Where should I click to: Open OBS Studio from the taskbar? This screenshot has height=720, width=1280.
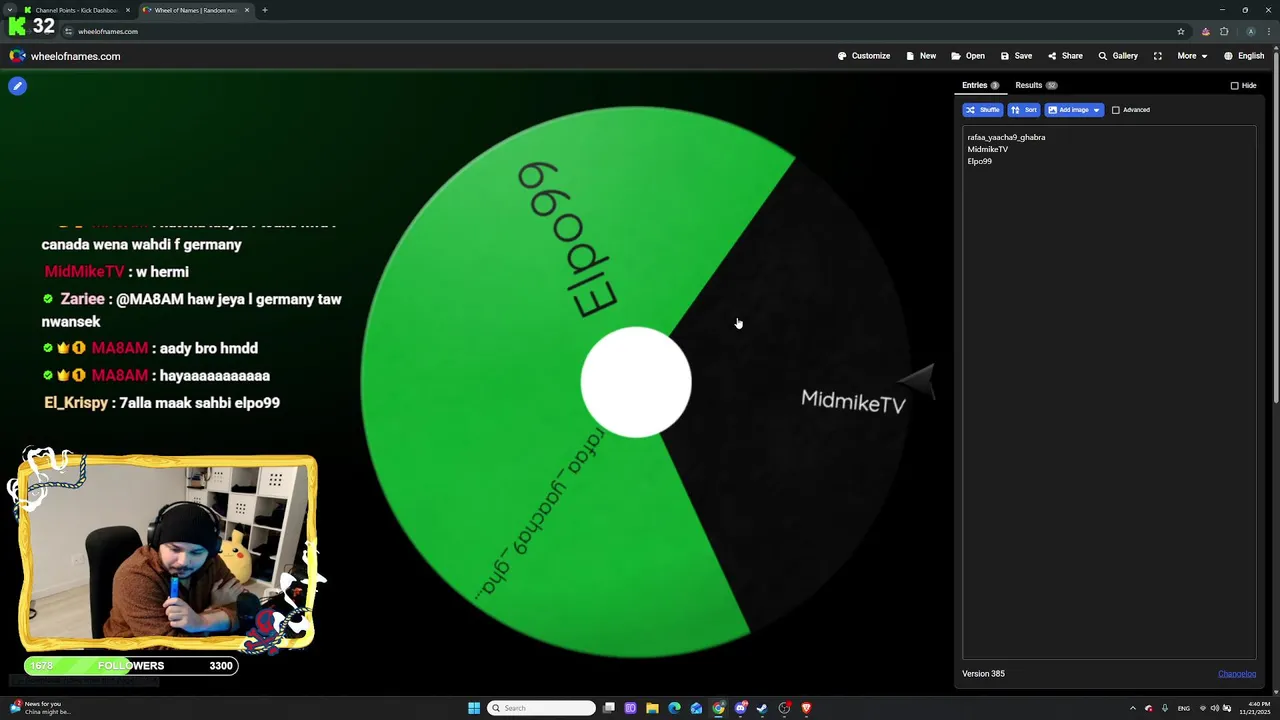pos(784,708)
